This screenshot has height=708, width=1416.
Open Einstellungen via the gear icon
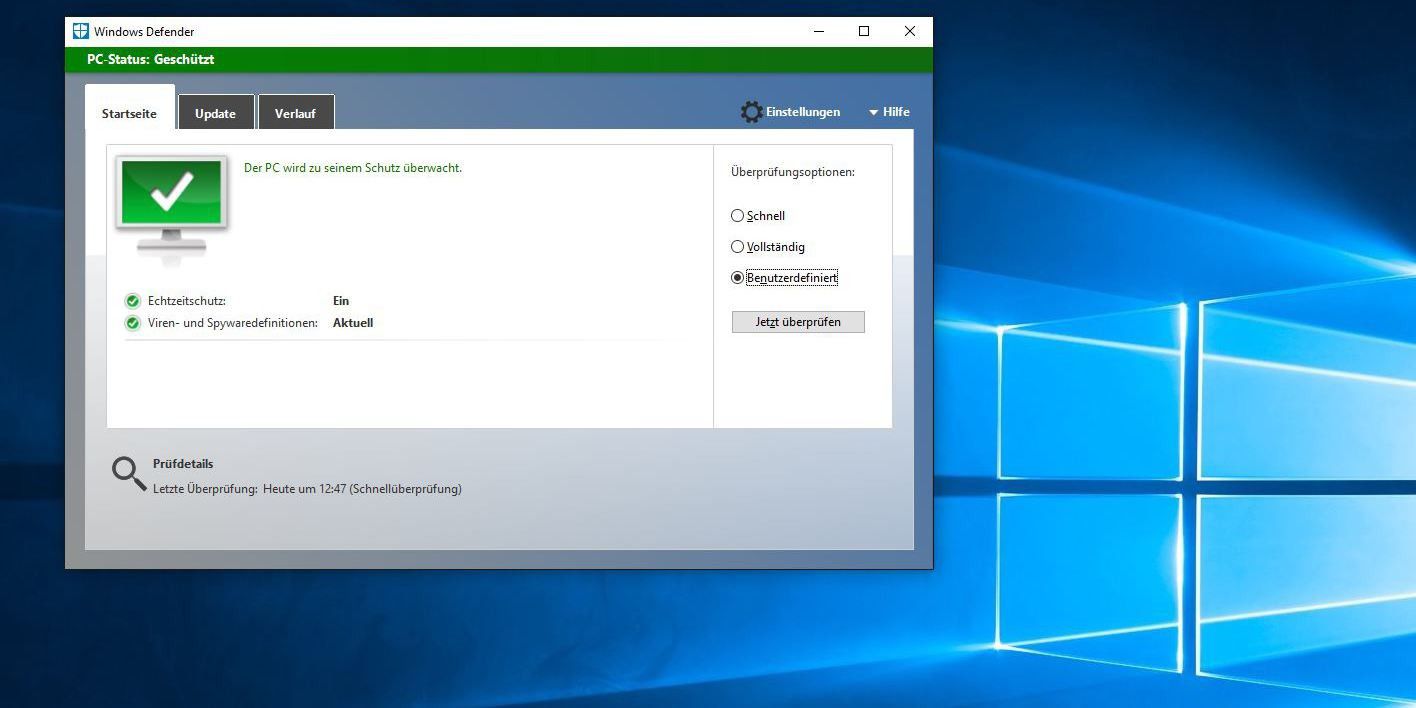click(751, 112)
